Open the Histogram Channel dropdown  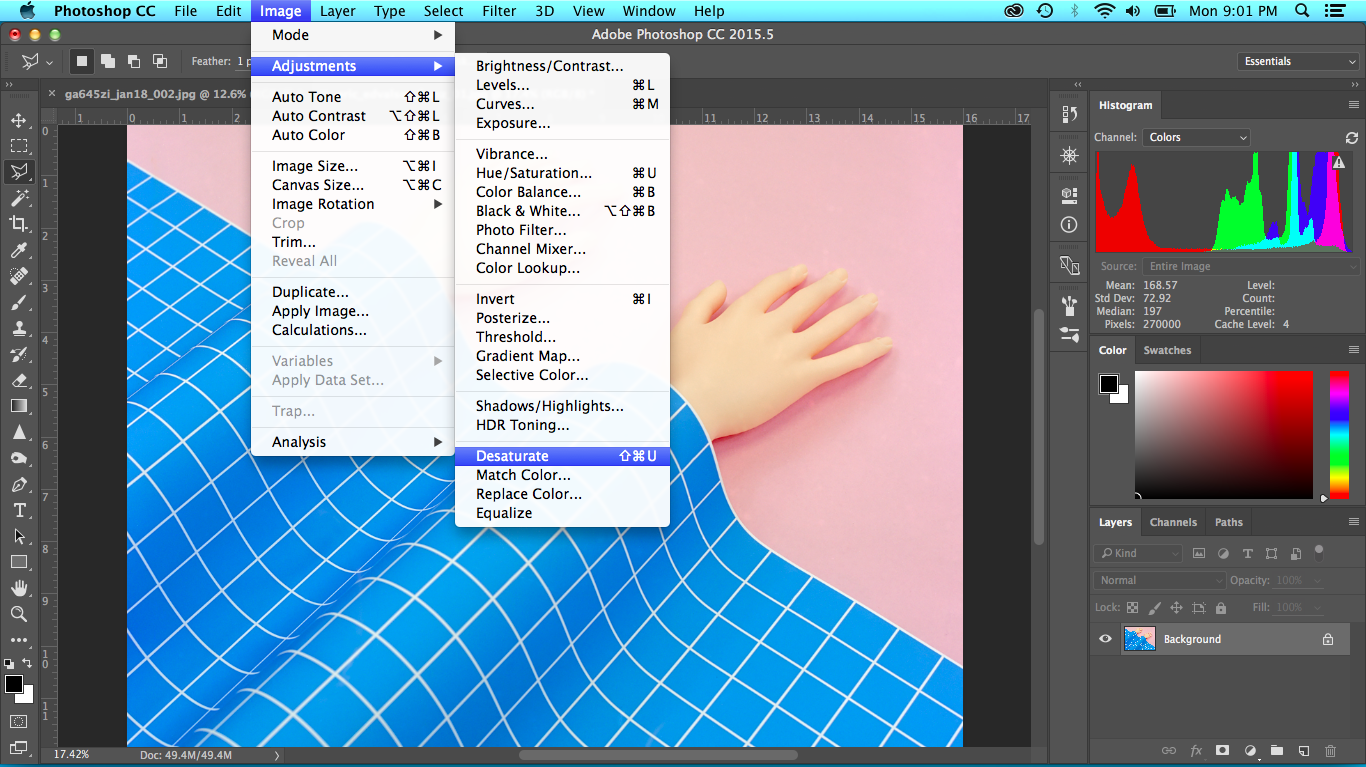pyautogui.click(x=1198, y=138)
